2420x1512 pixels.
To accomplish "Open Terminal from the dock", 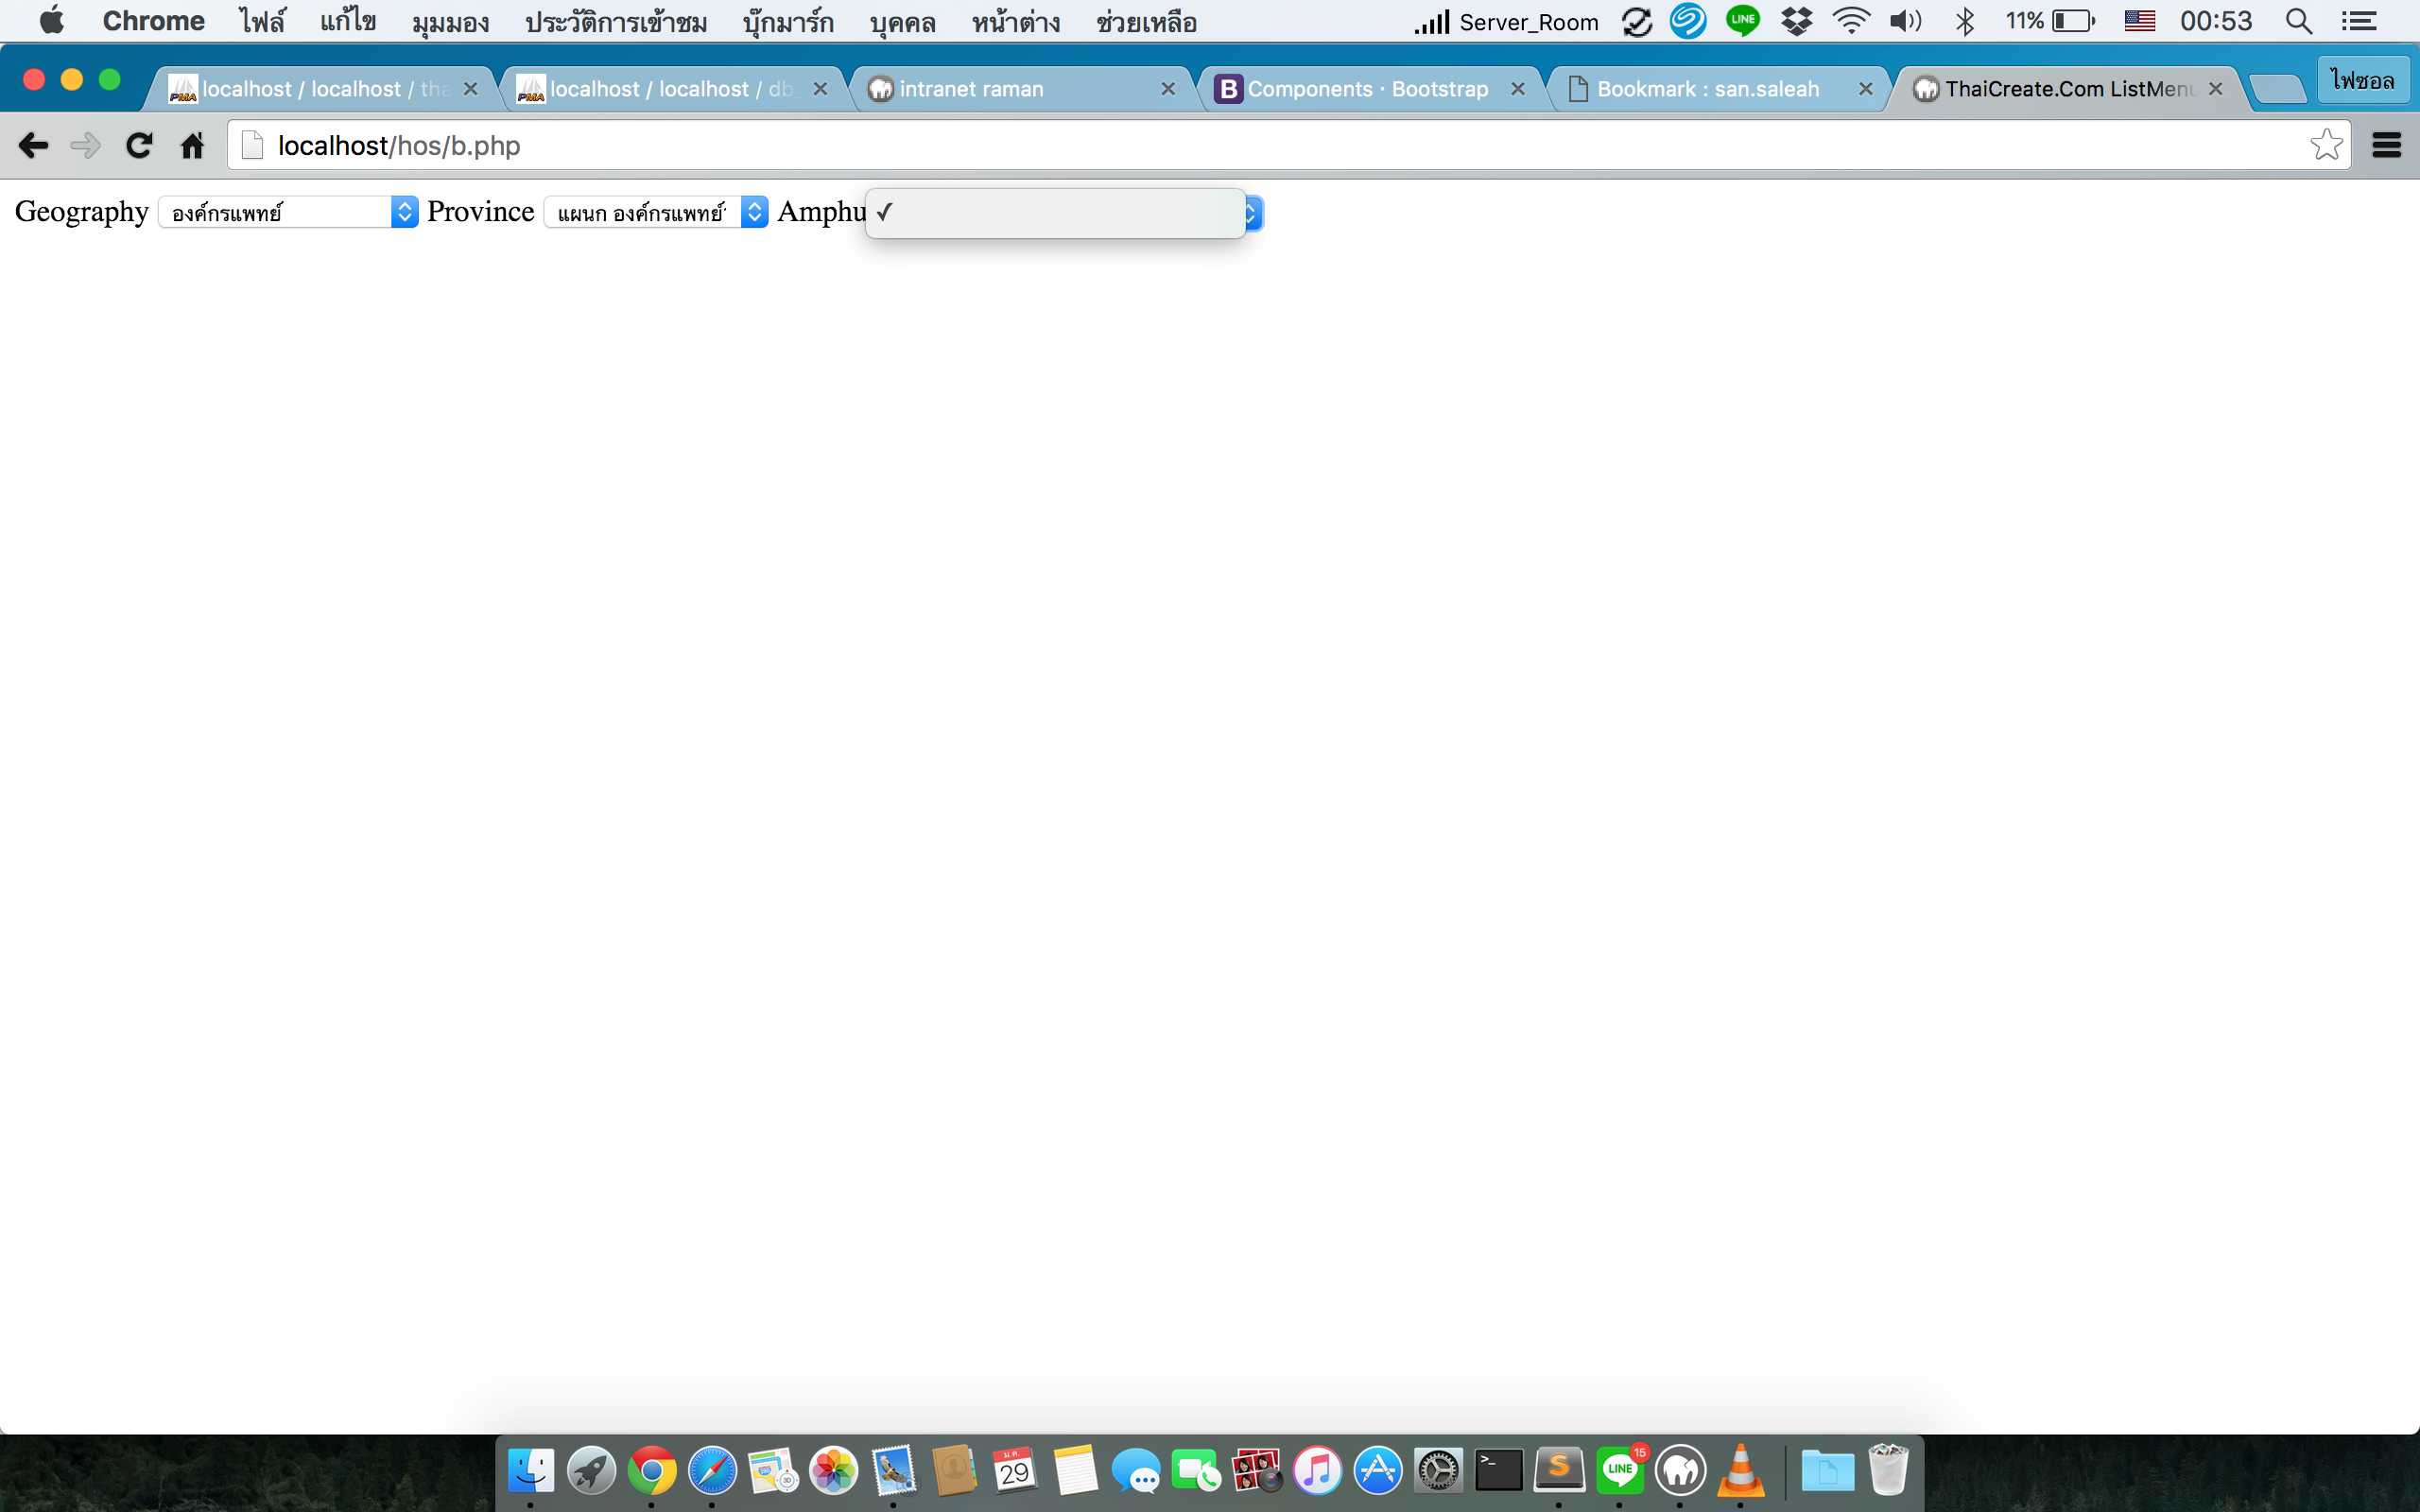I will [x=1498, y=1470].
